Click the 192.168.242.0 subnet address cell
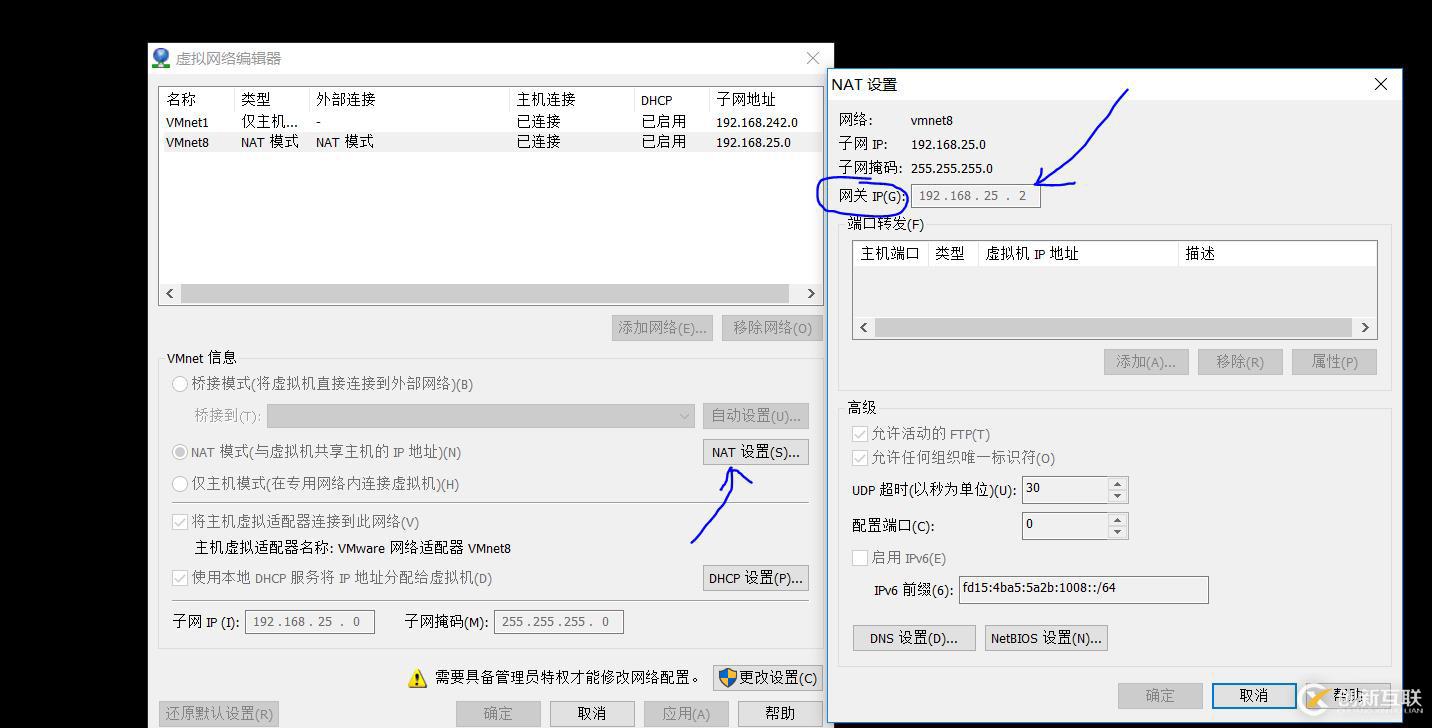Screen dimensions: 1432x728 (757, 122)
